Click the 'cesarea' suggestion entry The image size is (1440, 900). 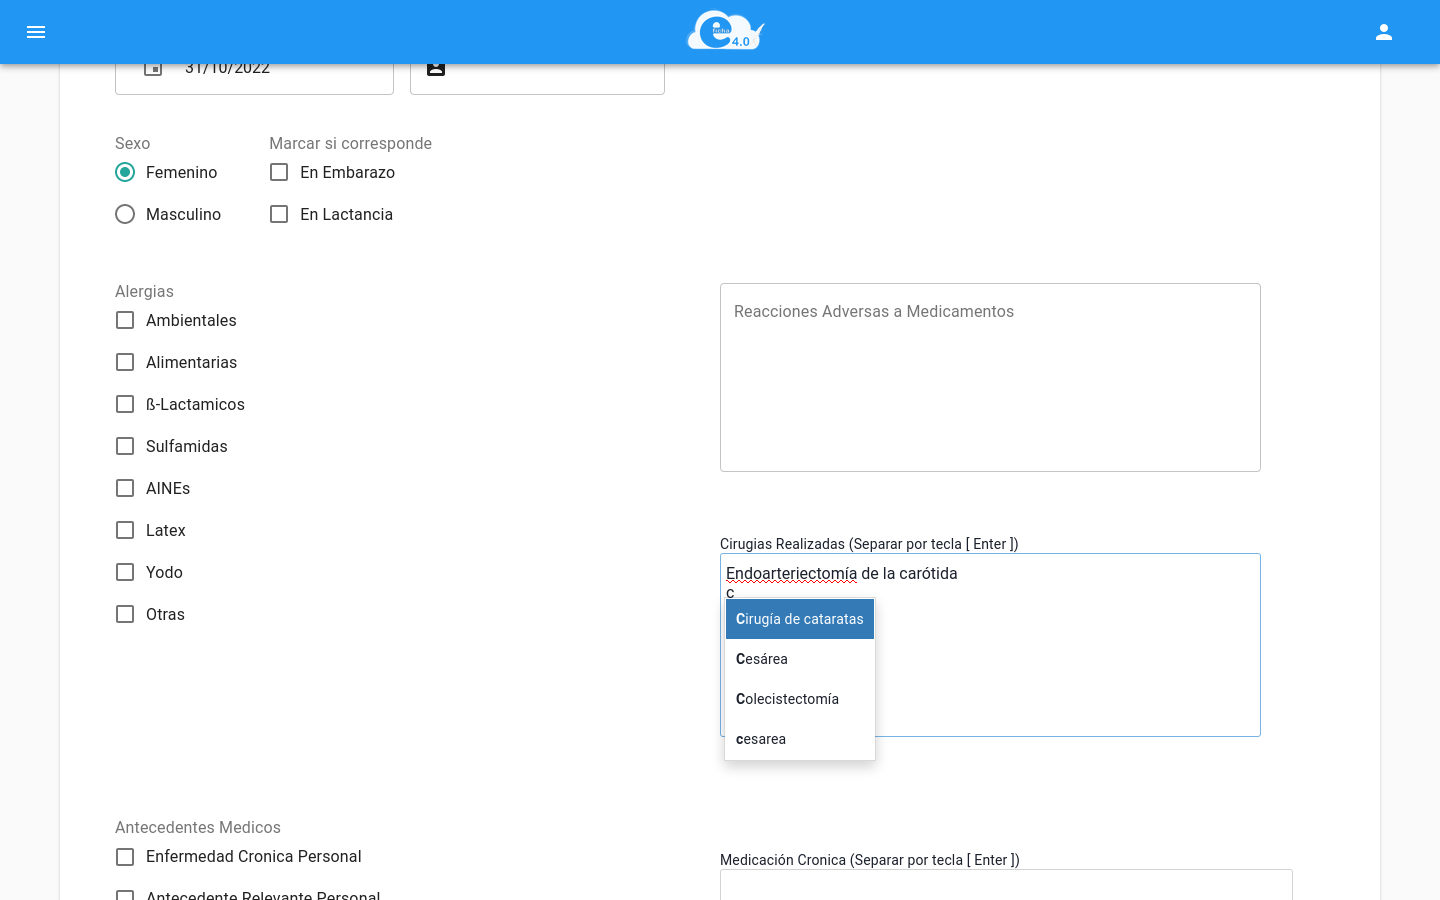[x=799, y=738]
